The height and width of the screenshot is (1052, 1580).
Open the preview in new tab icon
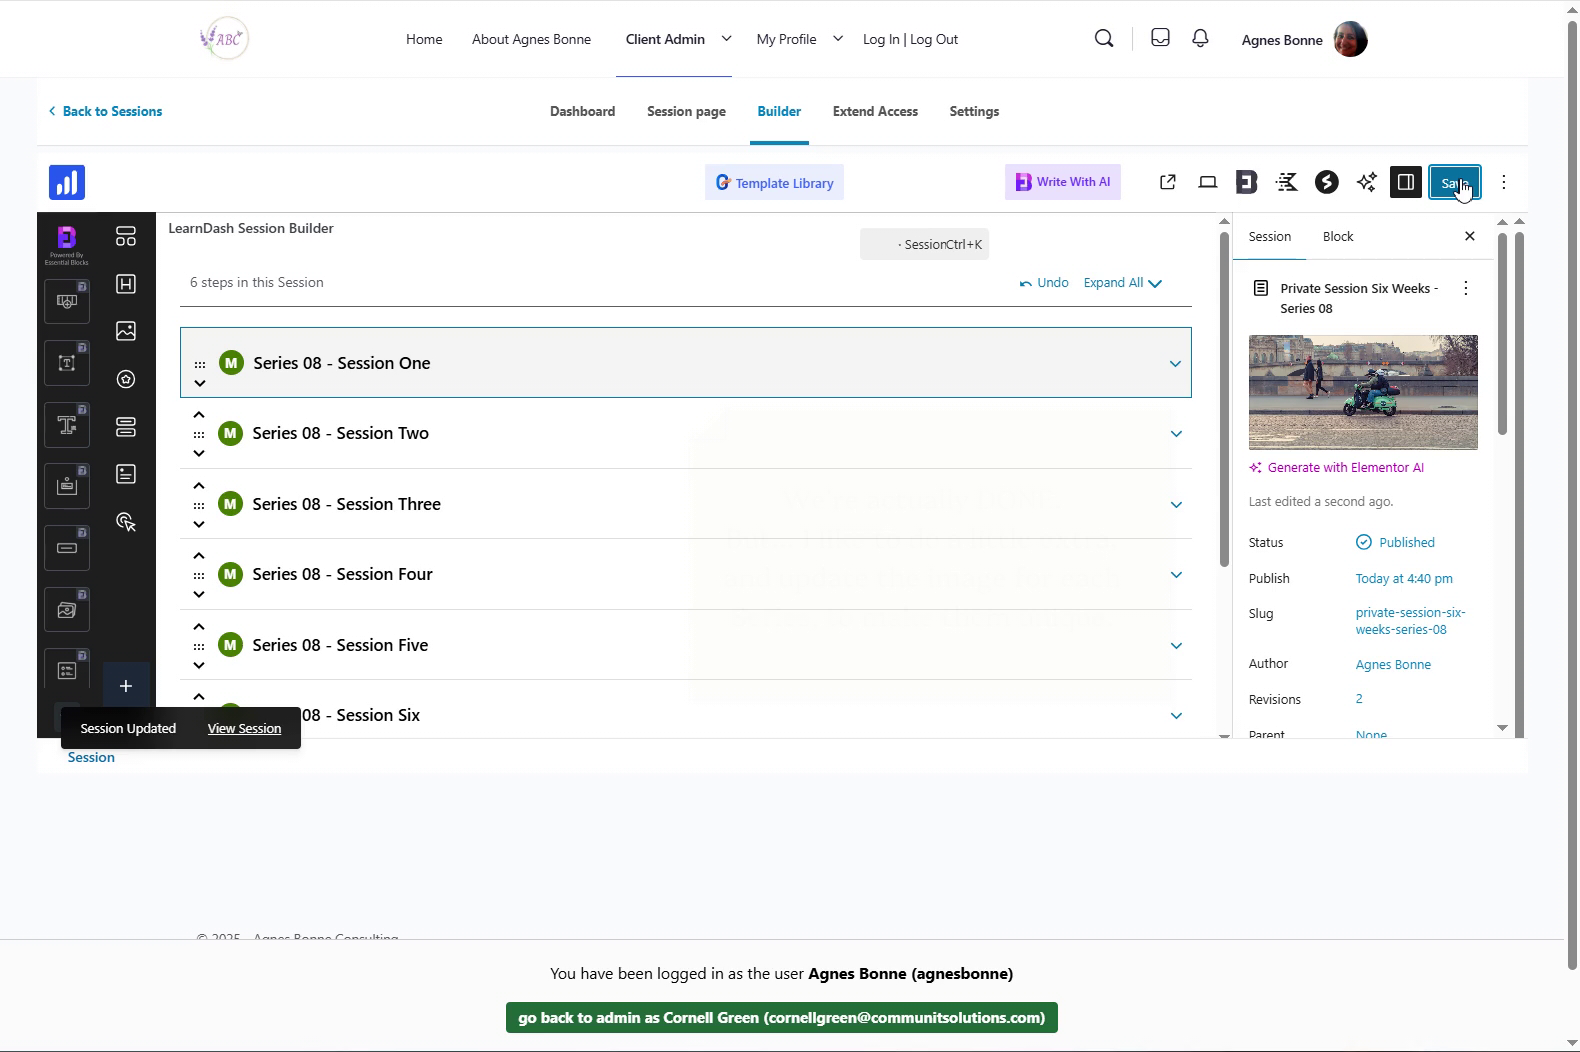point(1167,182)
